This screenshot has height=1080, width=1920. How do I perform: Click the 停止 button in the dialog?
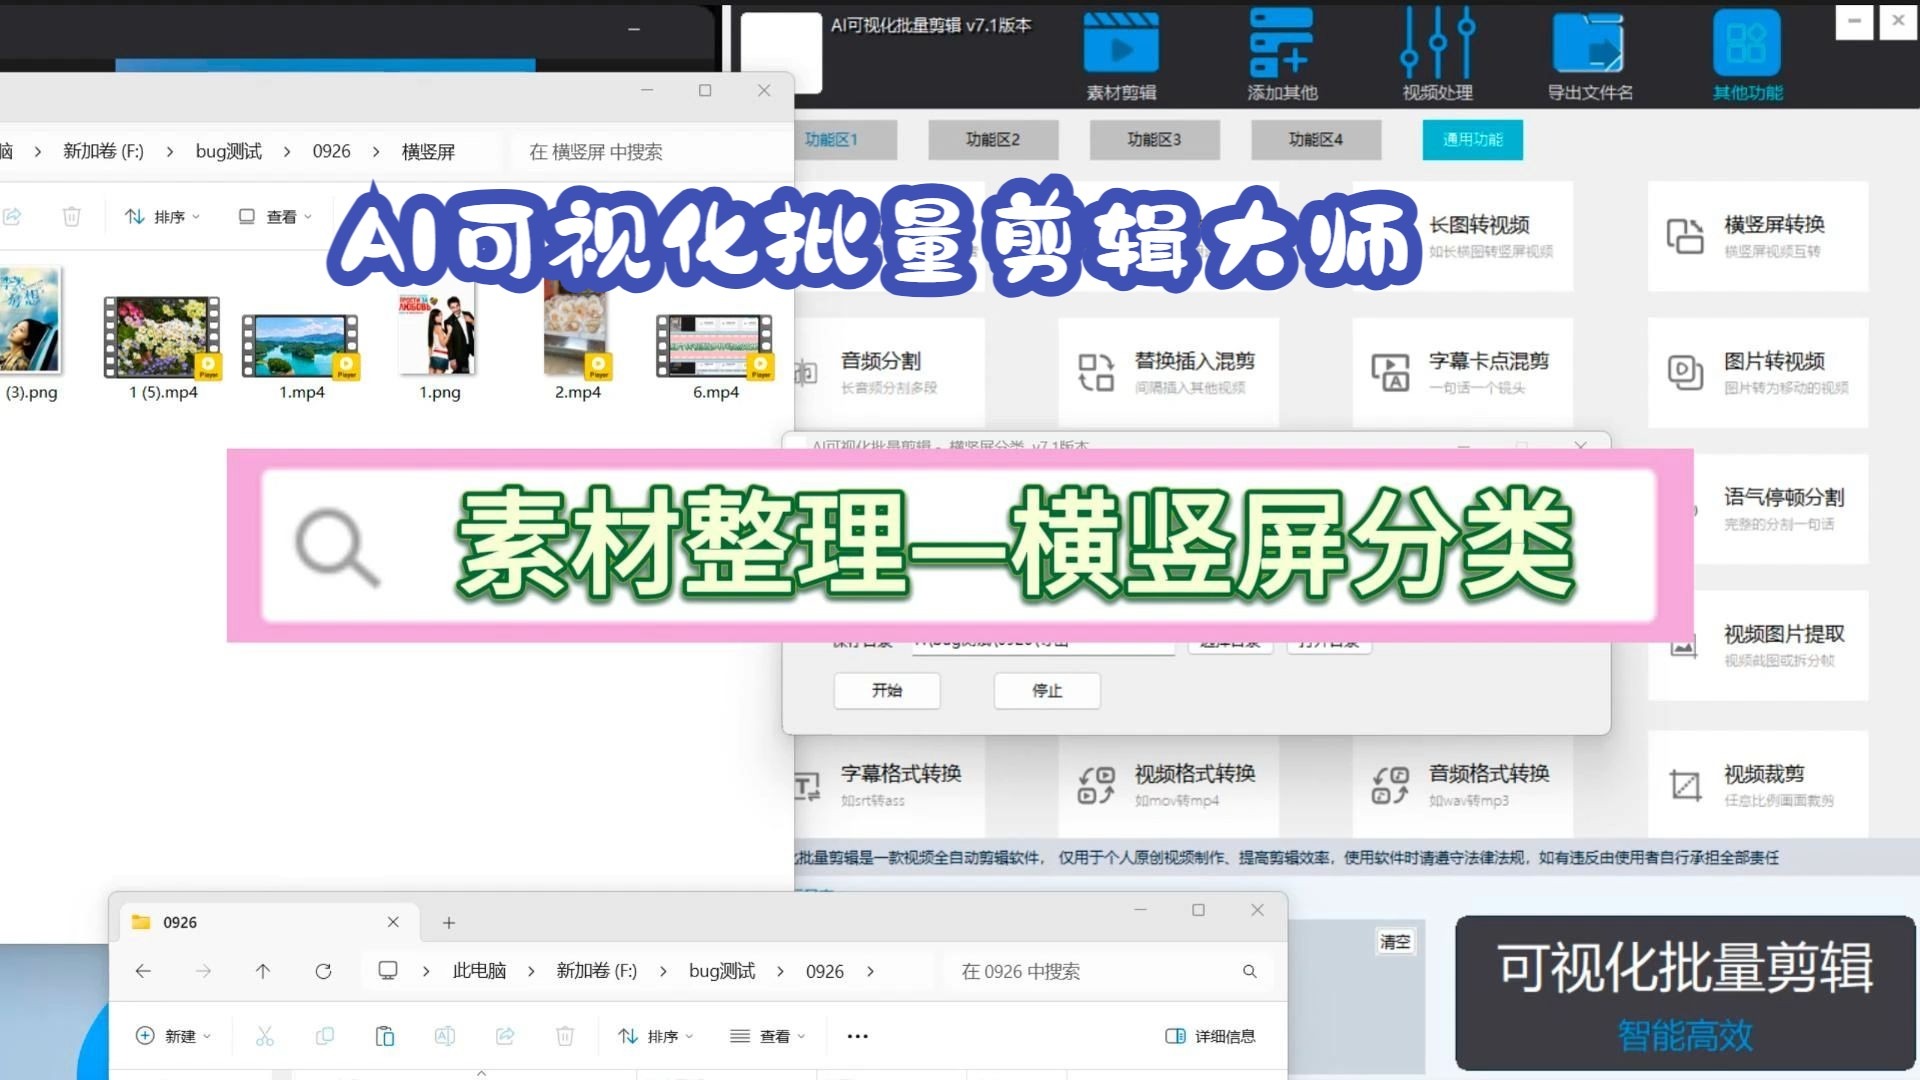(x=1047, y=690)
